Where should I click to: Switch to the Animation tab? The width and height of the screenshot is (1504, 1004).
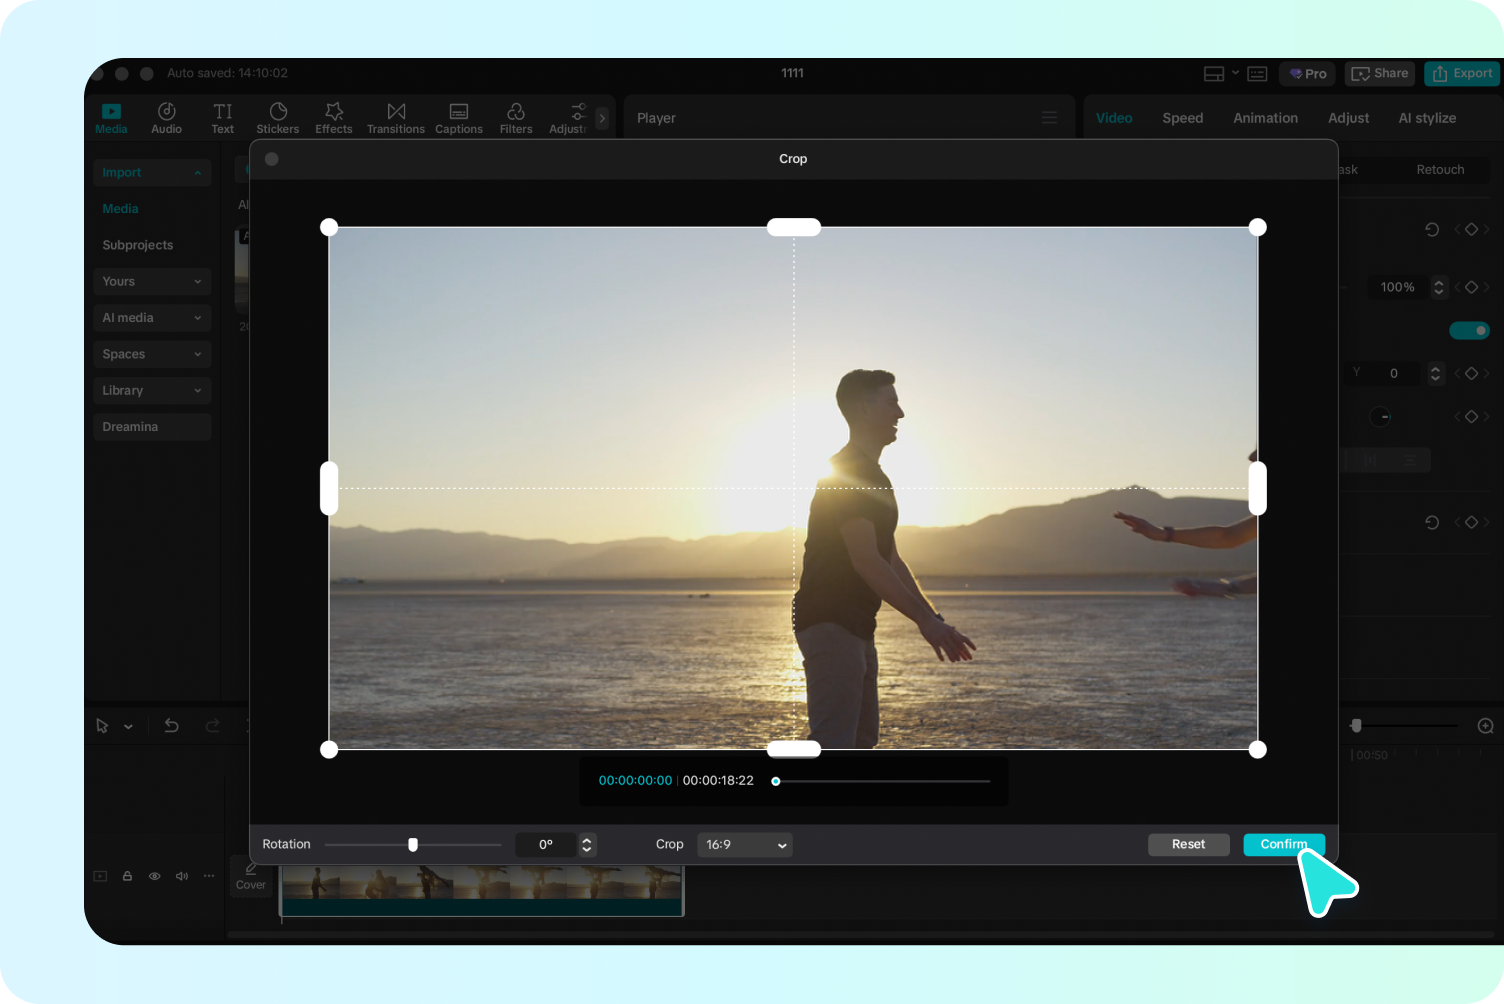tap(1265, 117)
